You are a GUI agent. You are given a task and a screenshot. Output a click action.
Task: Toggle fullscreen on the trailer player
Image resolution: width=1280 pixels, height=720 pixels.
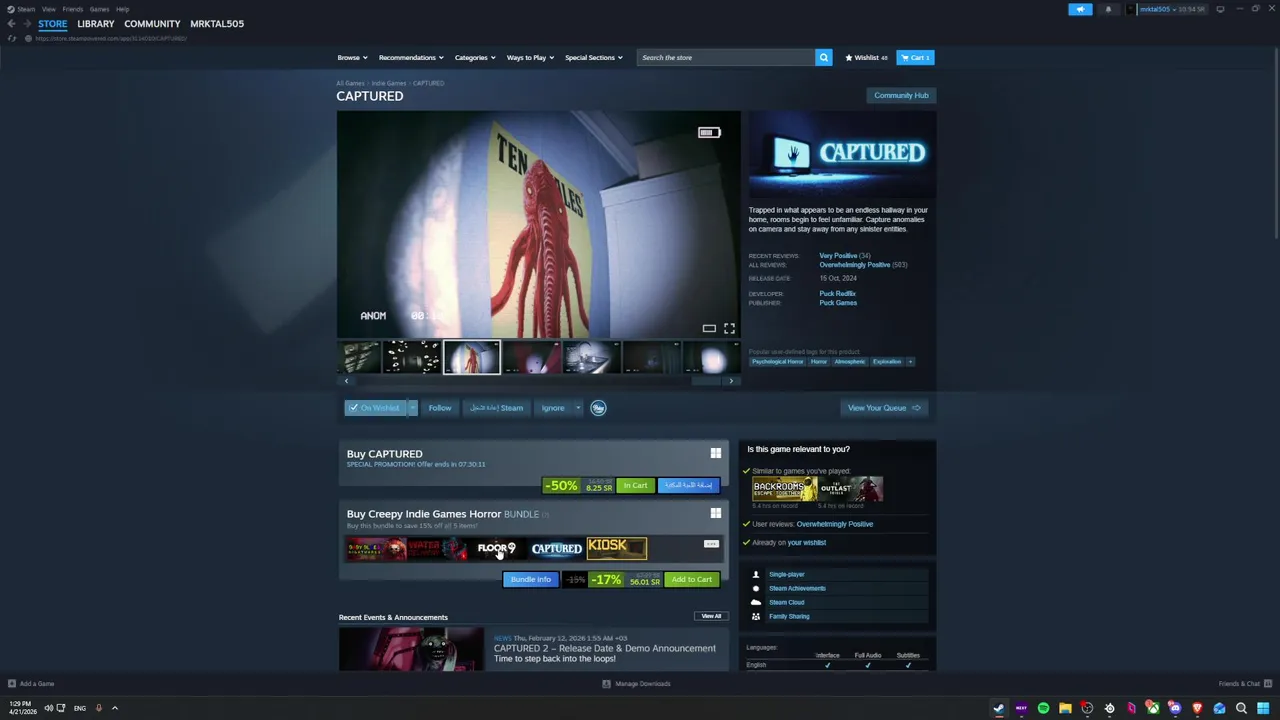coord(729,328)
